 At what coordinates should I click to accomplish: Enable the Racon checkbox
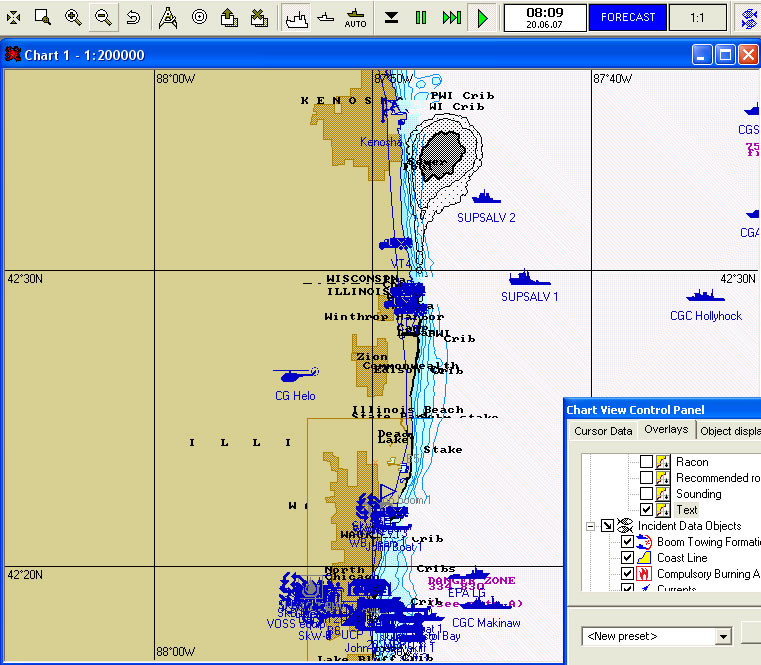pyautogui.click(x=646, y=462)
